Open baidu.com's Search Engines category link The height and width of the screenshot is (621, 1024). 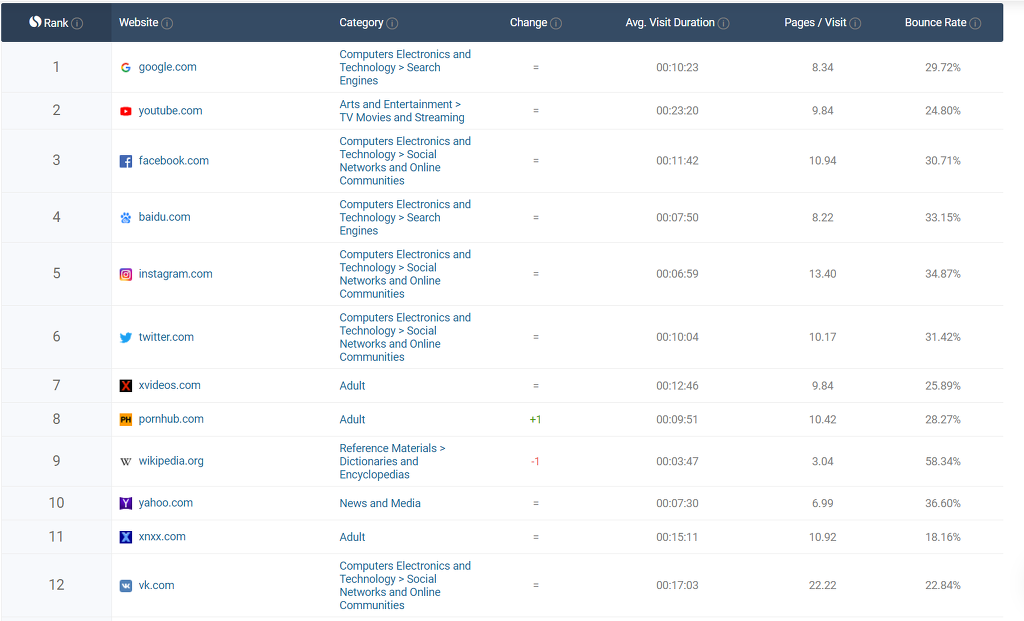[x=405, y=217]
